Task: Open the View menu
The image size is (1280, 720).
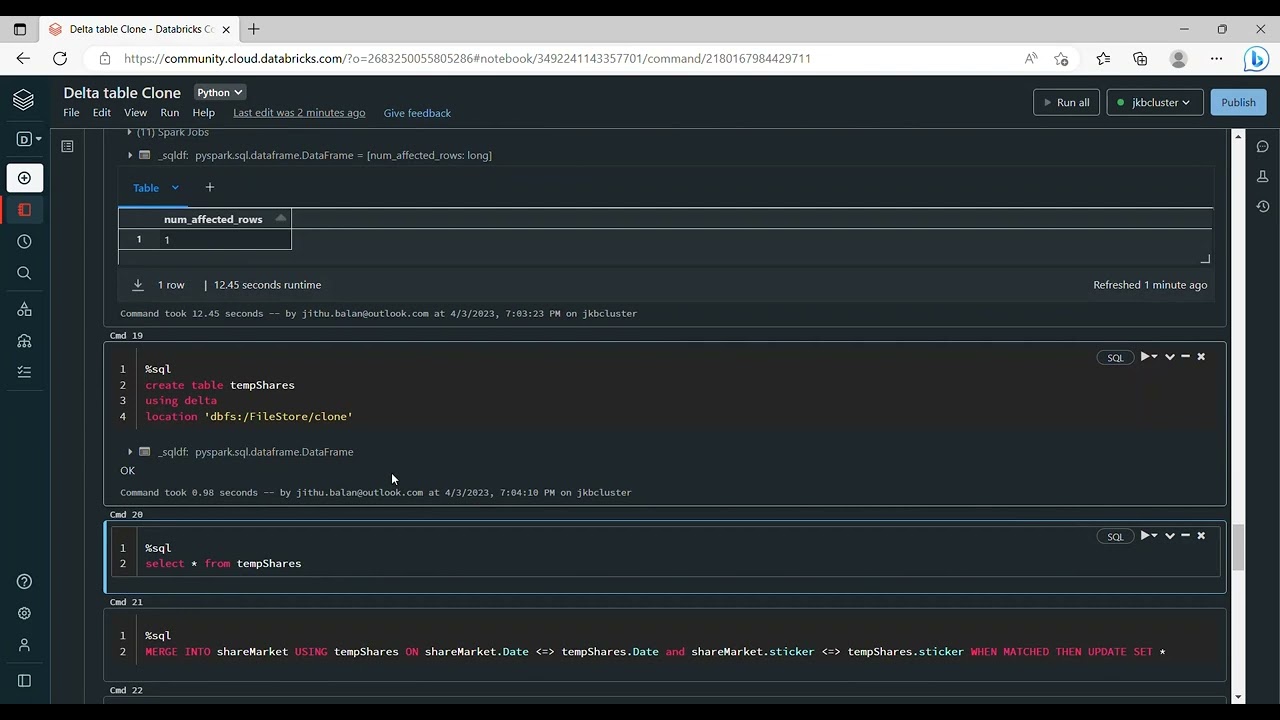Action: tap(135, 113)
